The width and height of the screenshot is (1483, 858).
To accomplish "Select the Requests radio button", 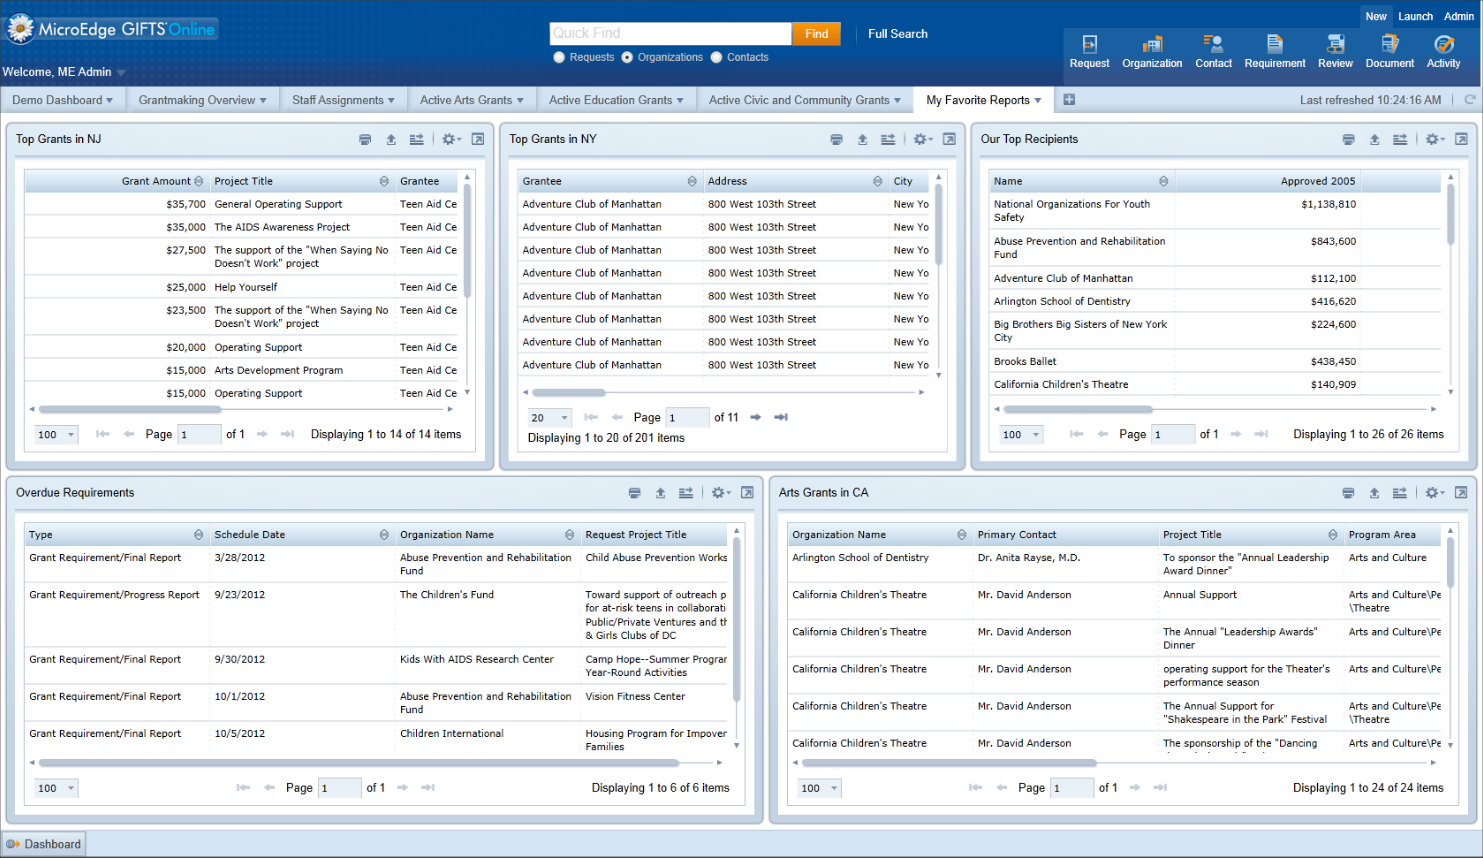I will (559, 58).
